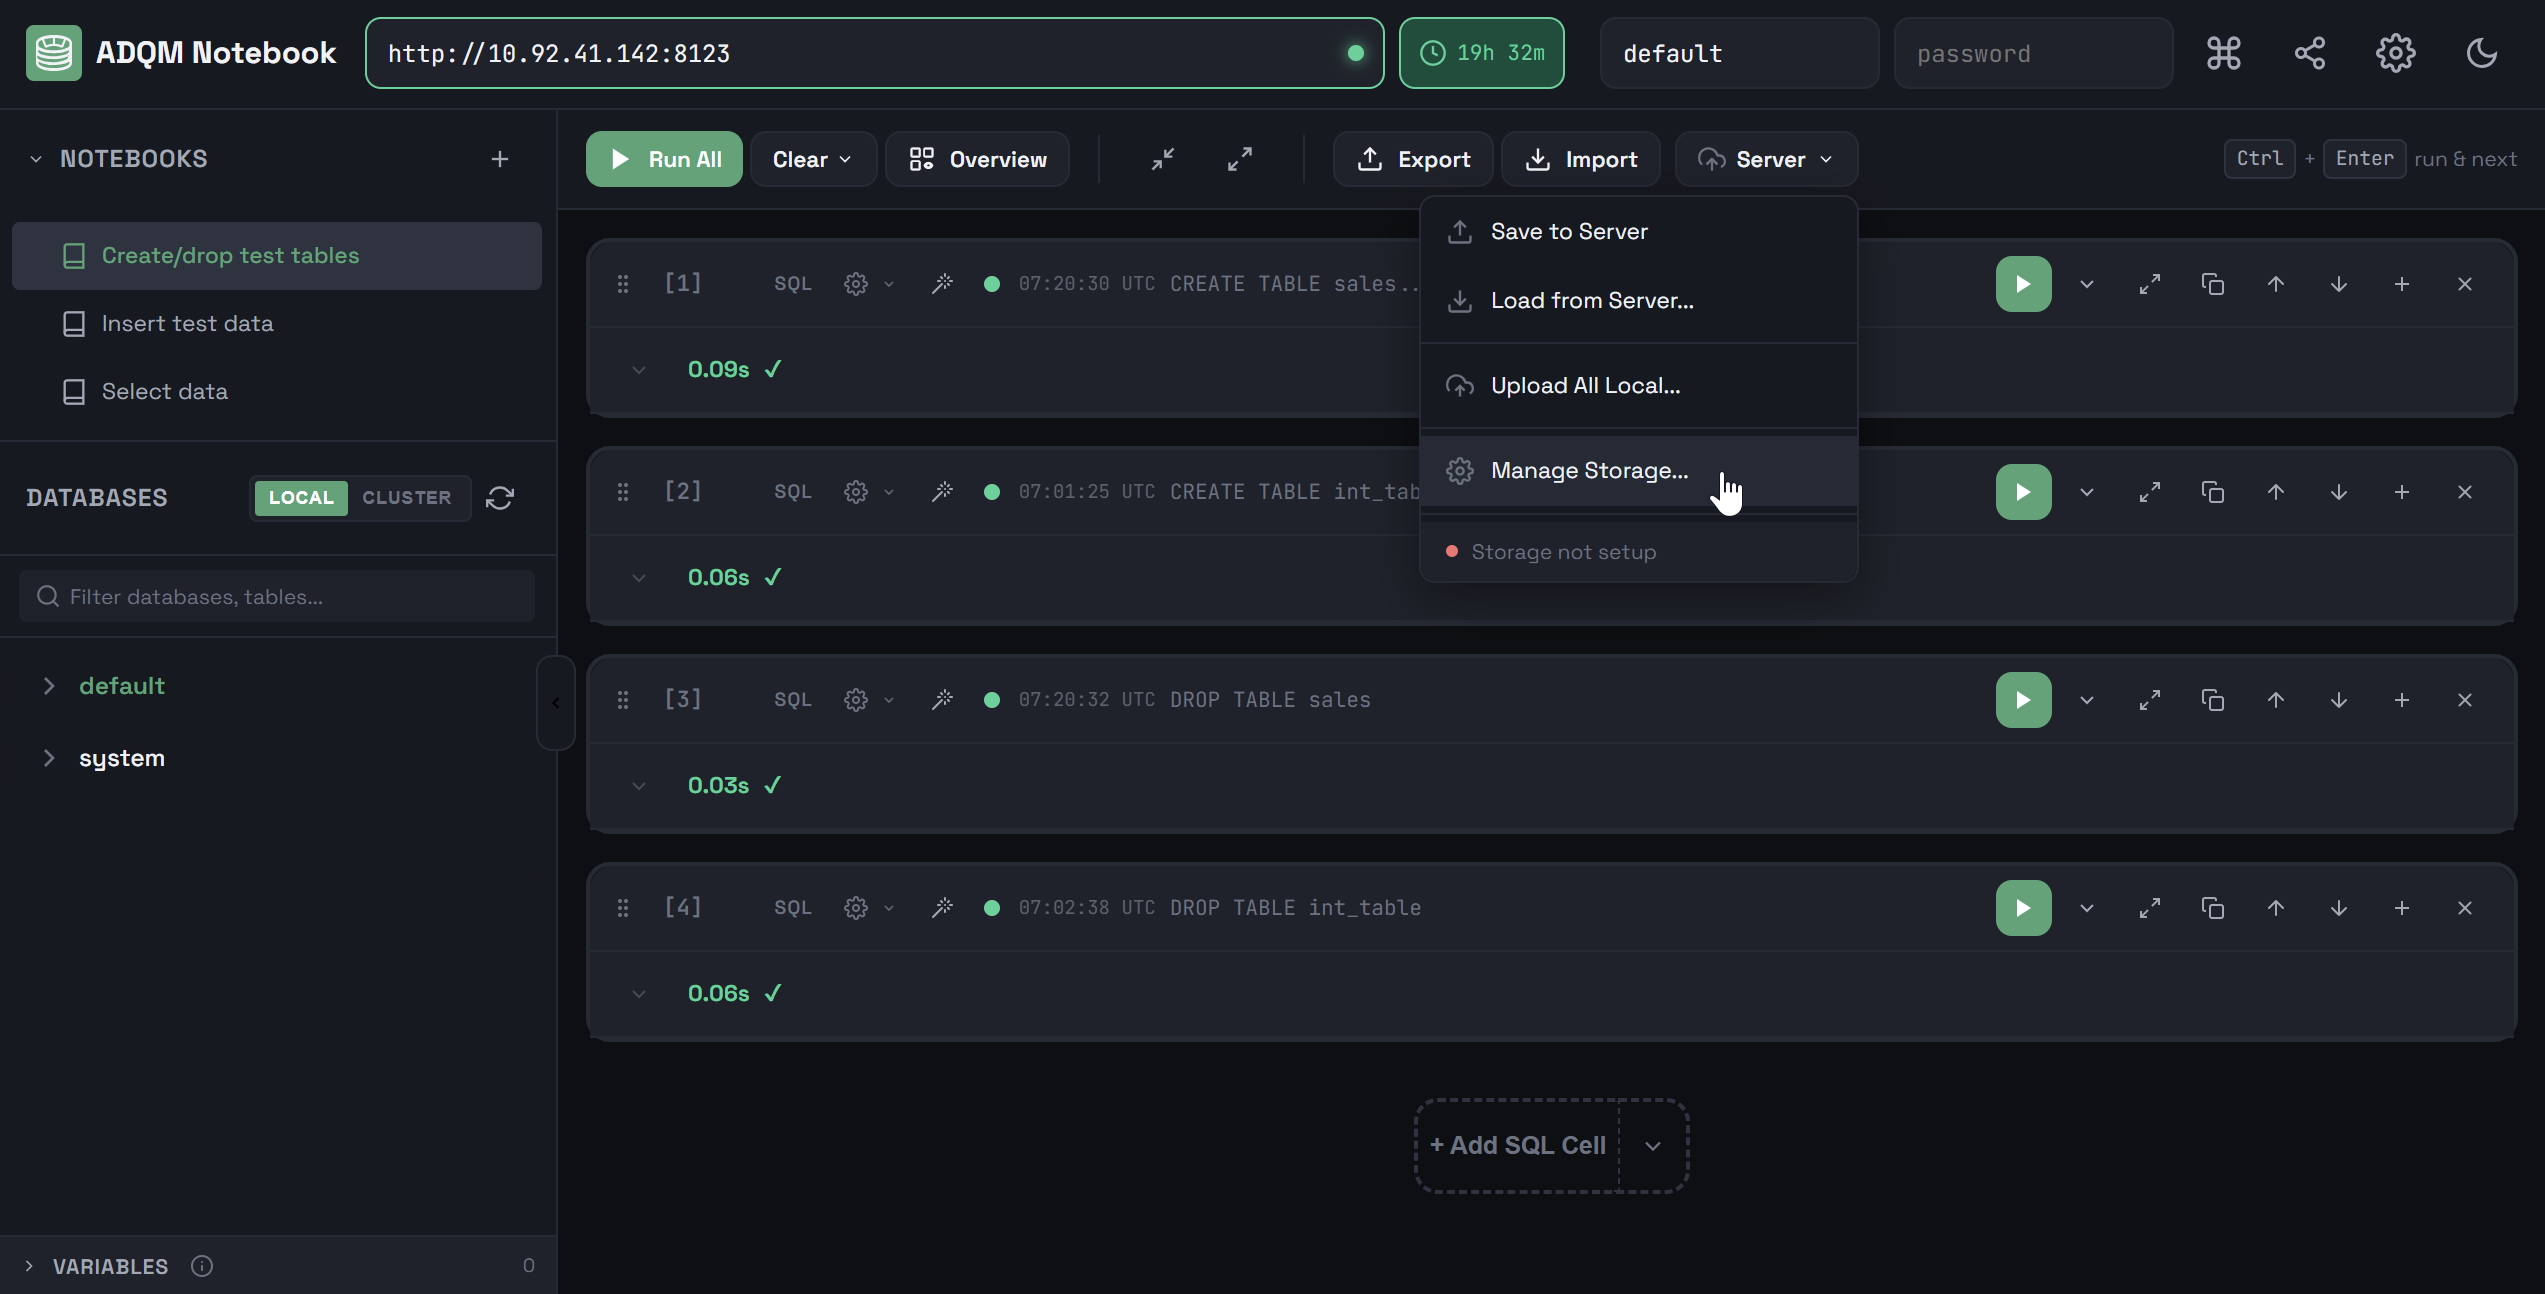Viewport: 2545px width, 1294px height.
Task: Delete cell [1] with X icon
Action: coord(2465,284)
